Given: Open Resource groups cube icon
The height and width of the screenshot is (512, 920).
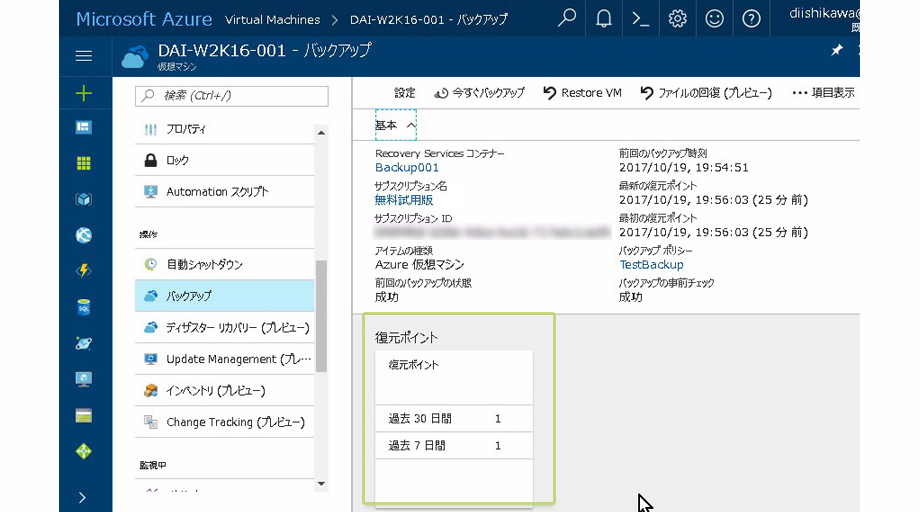Looking at the screenshot, I should (x=84, y=199).
